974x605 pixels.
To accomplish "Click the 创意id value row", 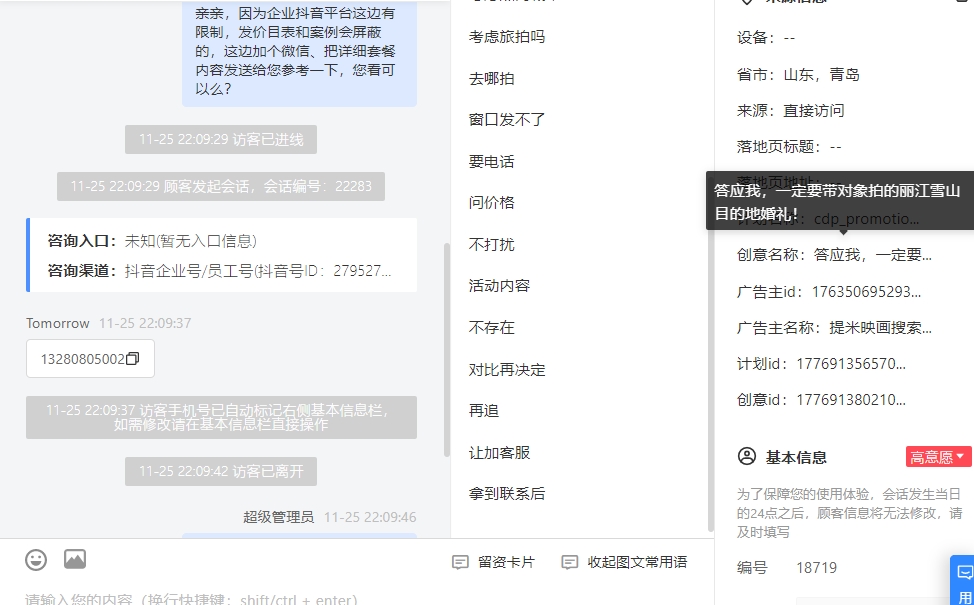I will 821,399.
